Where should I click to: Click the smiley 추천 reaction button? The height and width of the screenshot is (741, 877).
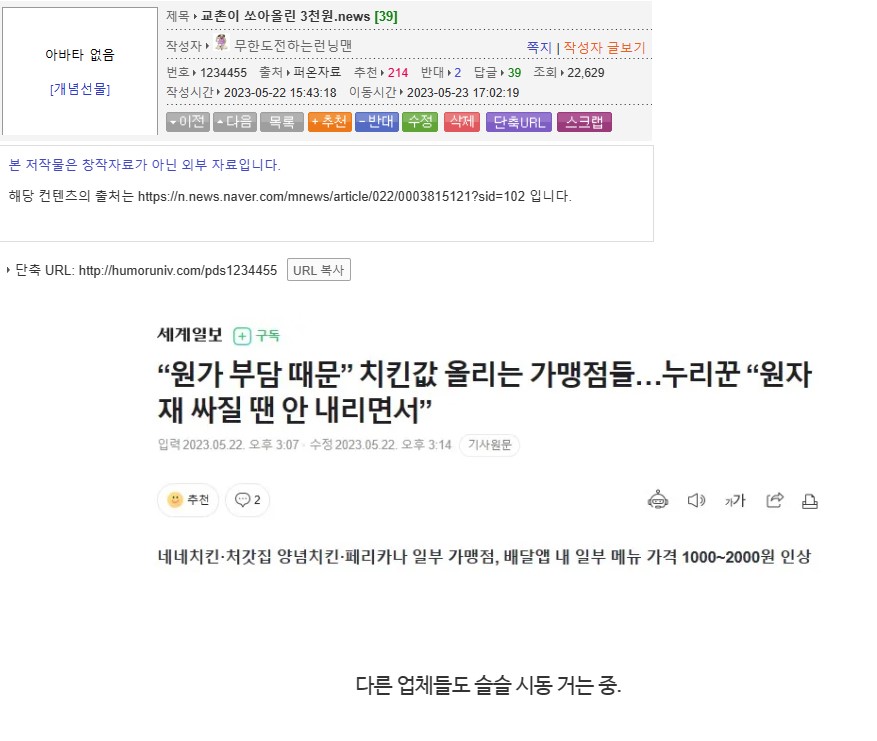tap(188, 499)
